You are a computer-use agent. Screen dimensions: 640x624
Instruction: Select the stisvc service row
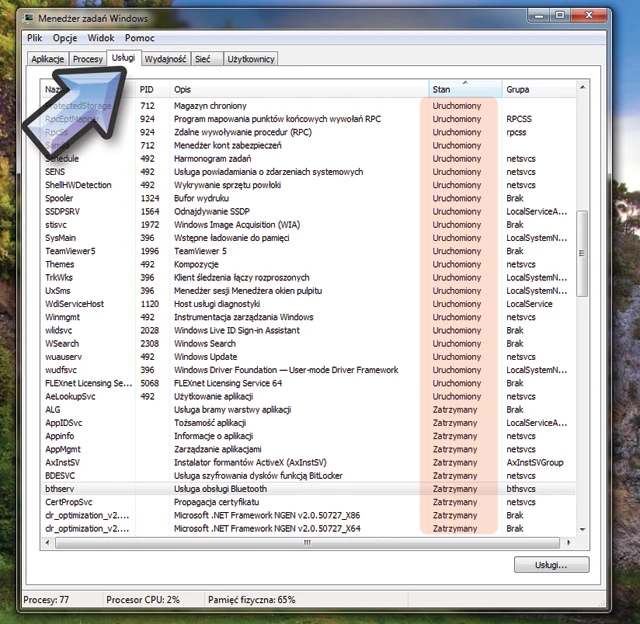pos(308,225)
